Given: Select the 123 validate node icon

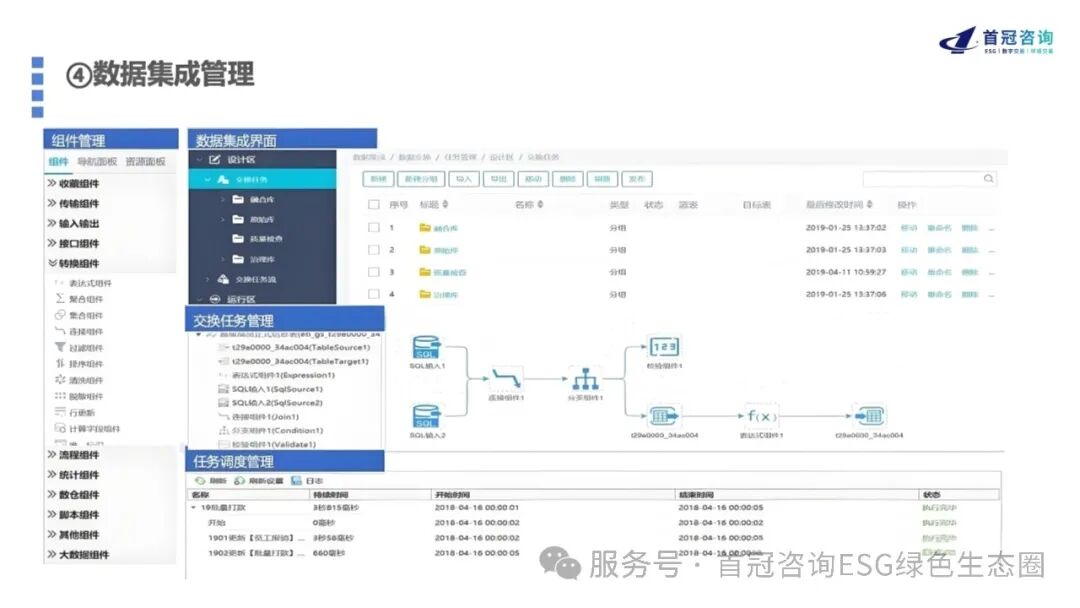Looking at the screenshot, I should 664,347.
